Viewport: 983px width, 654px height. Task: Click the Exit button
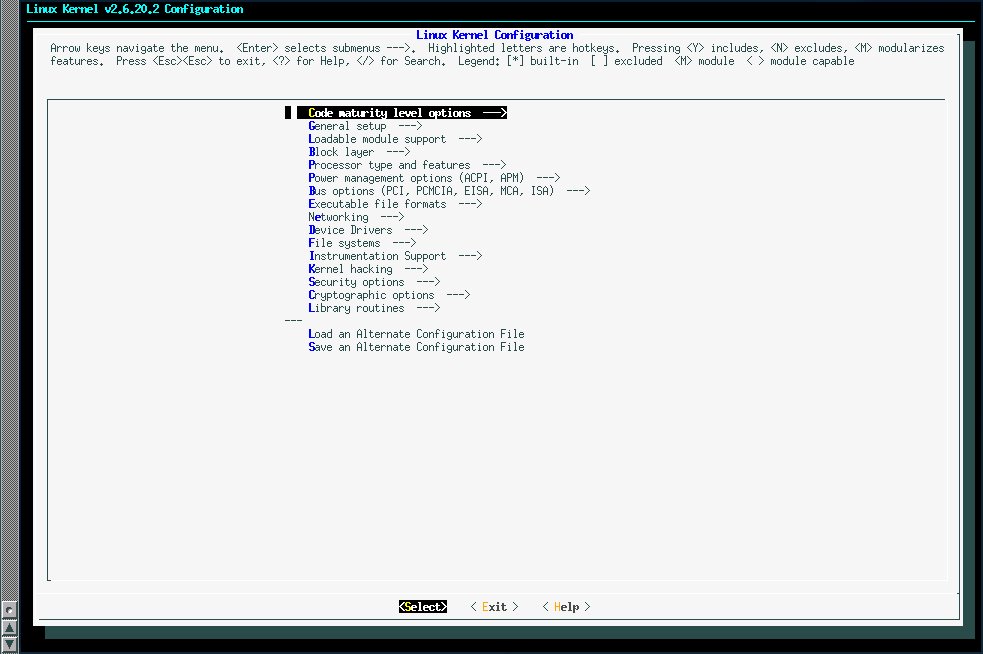point(495,607)
